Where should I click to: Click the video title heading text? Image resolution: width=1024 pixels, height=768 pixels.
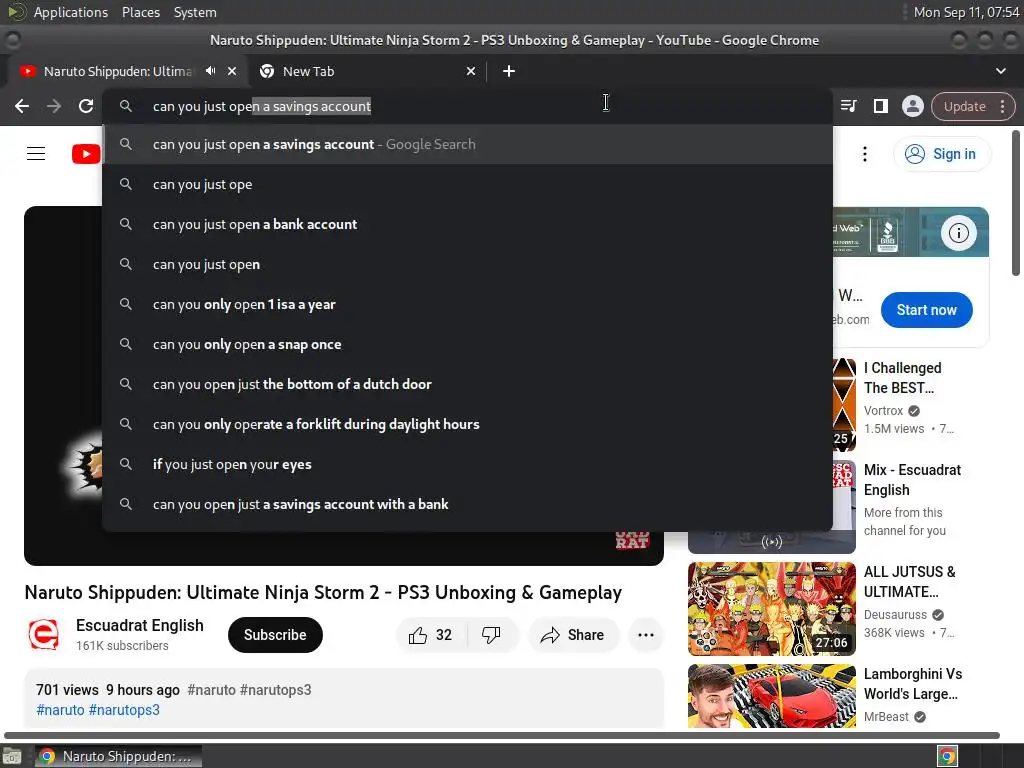pos(323,592)
